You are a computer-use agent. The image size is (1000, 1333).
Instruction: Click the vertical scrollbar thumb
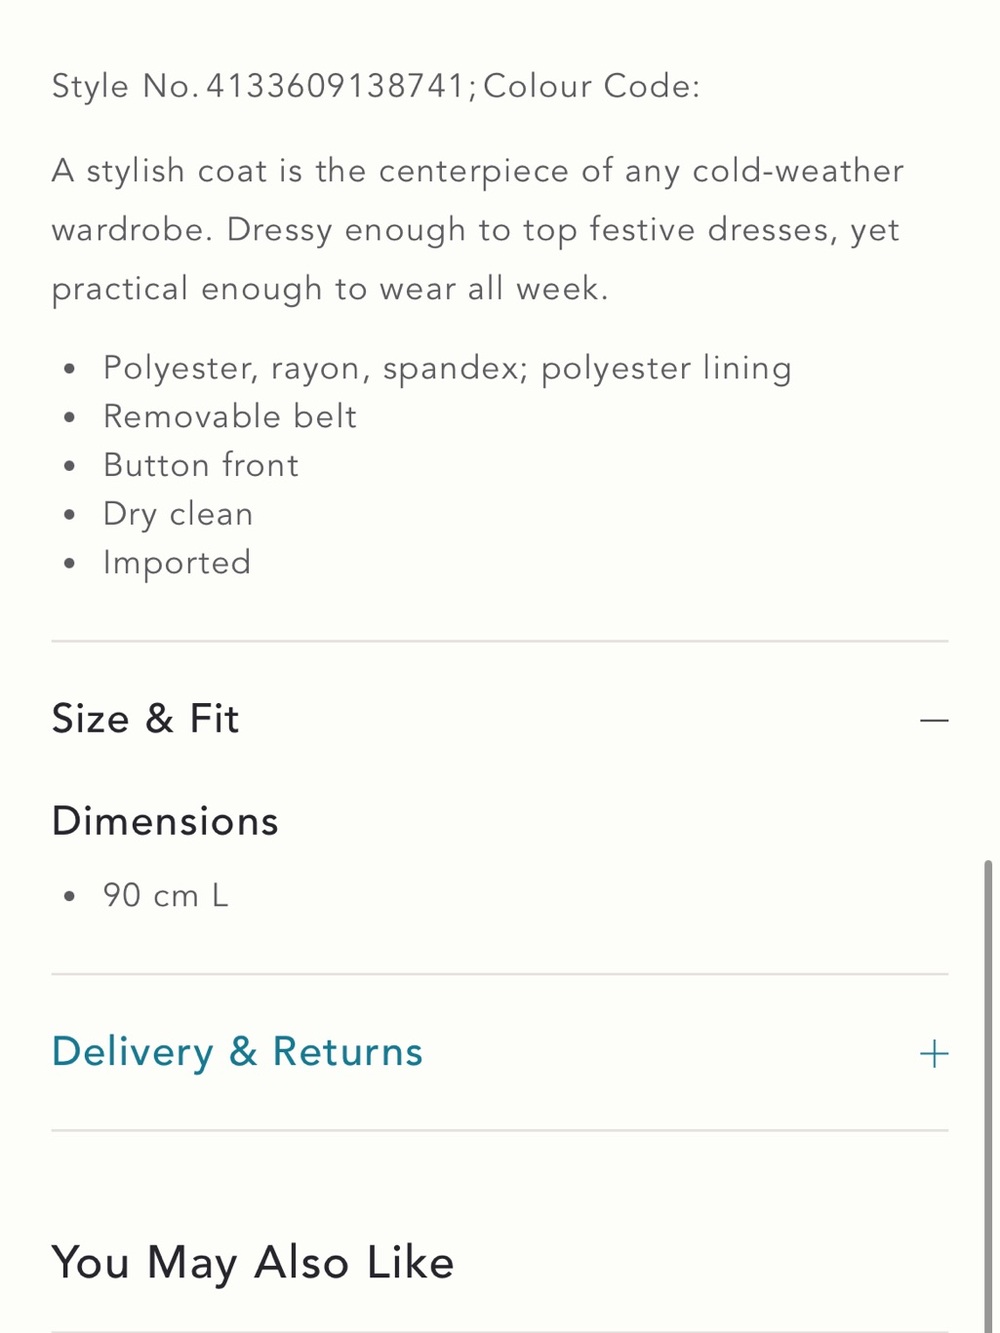tap(988, 1095)
